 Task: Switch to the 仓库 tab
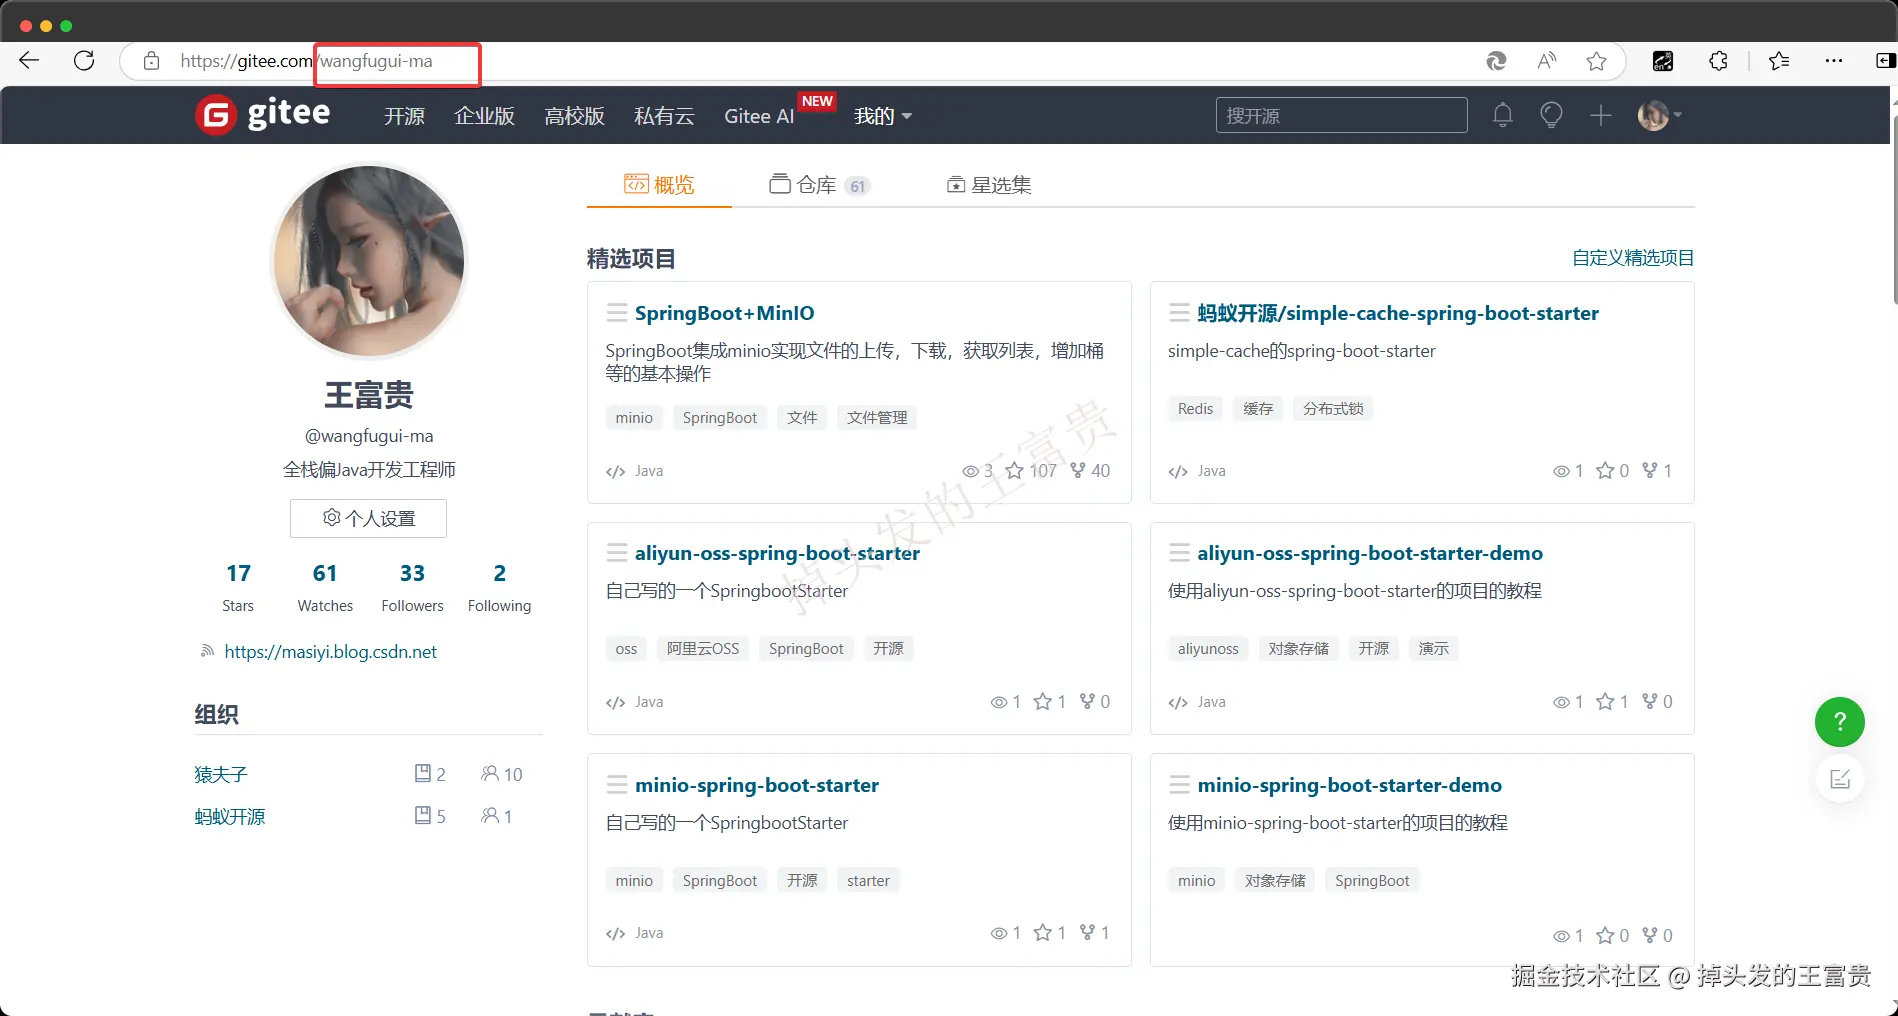click(x=819, y=185)
